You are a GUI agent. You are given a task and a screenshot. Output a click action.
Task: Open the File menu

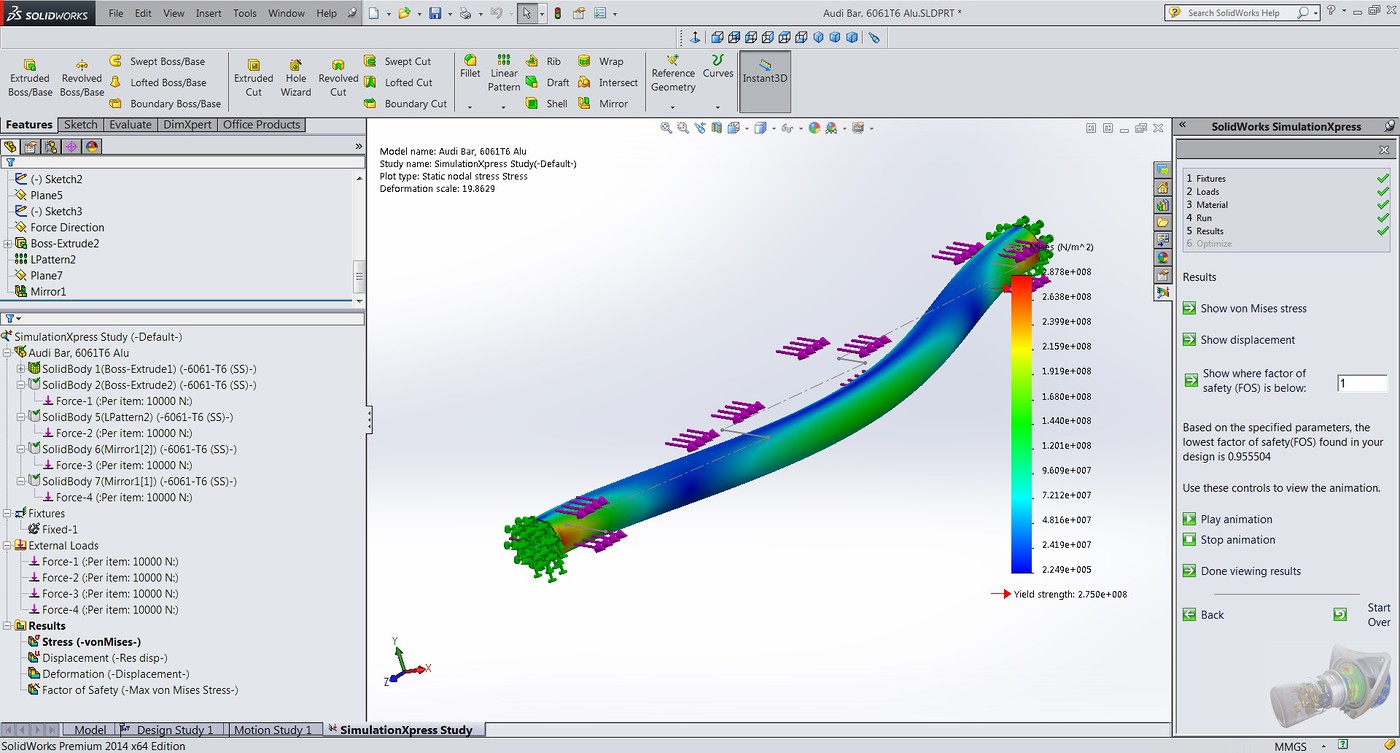(x=116, y=13)
